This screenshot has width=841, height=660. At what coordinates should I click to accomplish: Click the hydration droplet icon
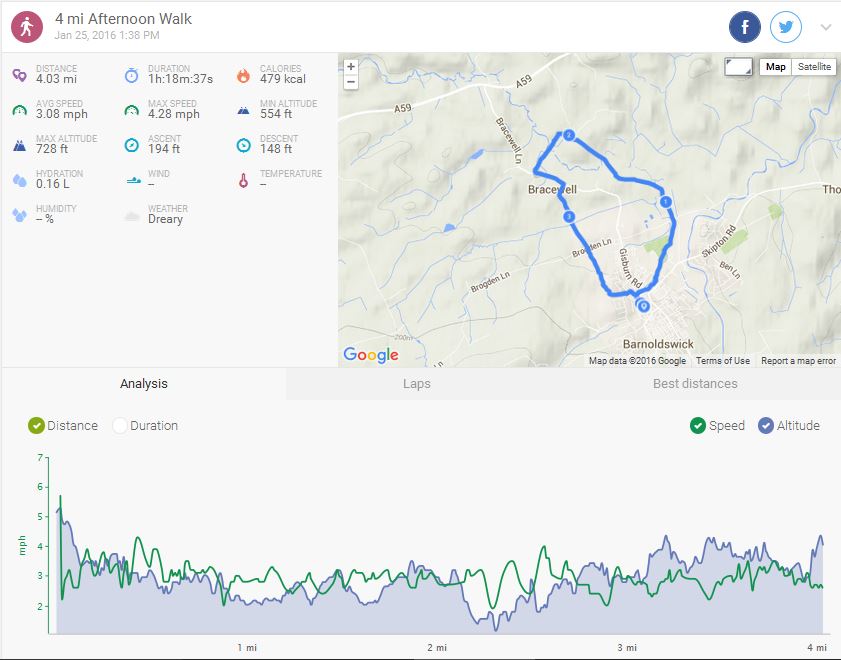click(x=19, y=180)
